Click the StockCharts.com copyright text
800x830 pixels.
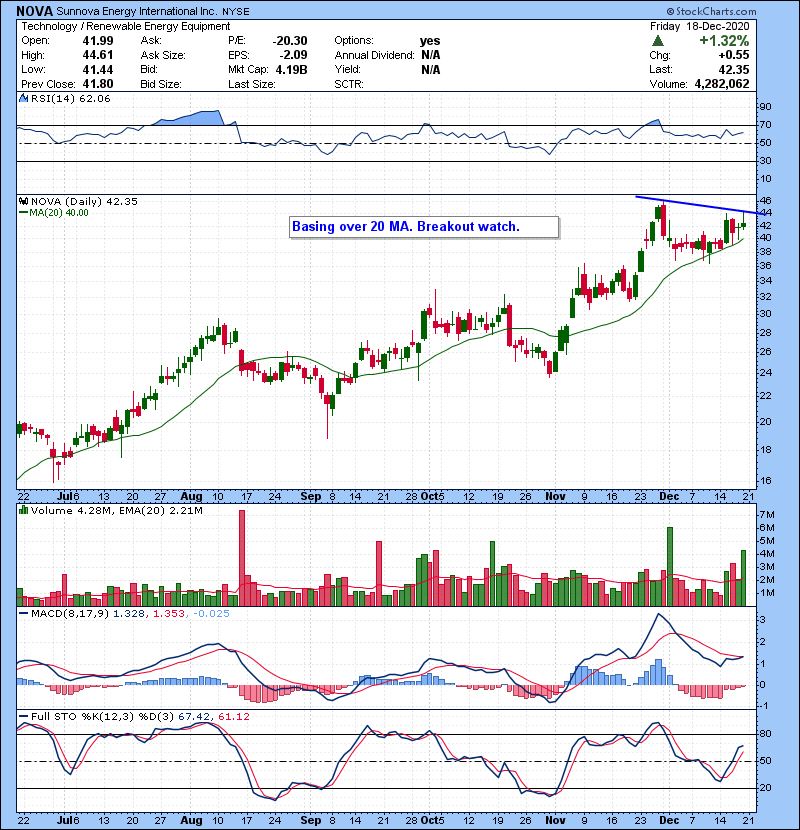pos(712,11)
